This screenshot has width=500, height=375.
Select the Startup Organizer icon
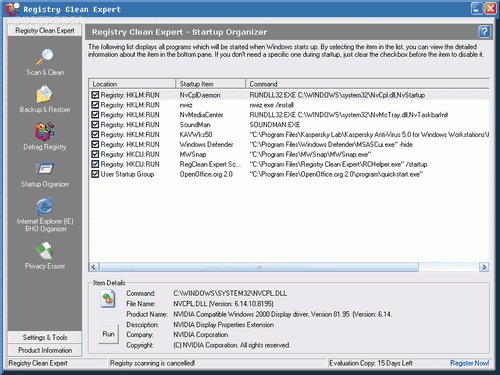pos(45,168)
